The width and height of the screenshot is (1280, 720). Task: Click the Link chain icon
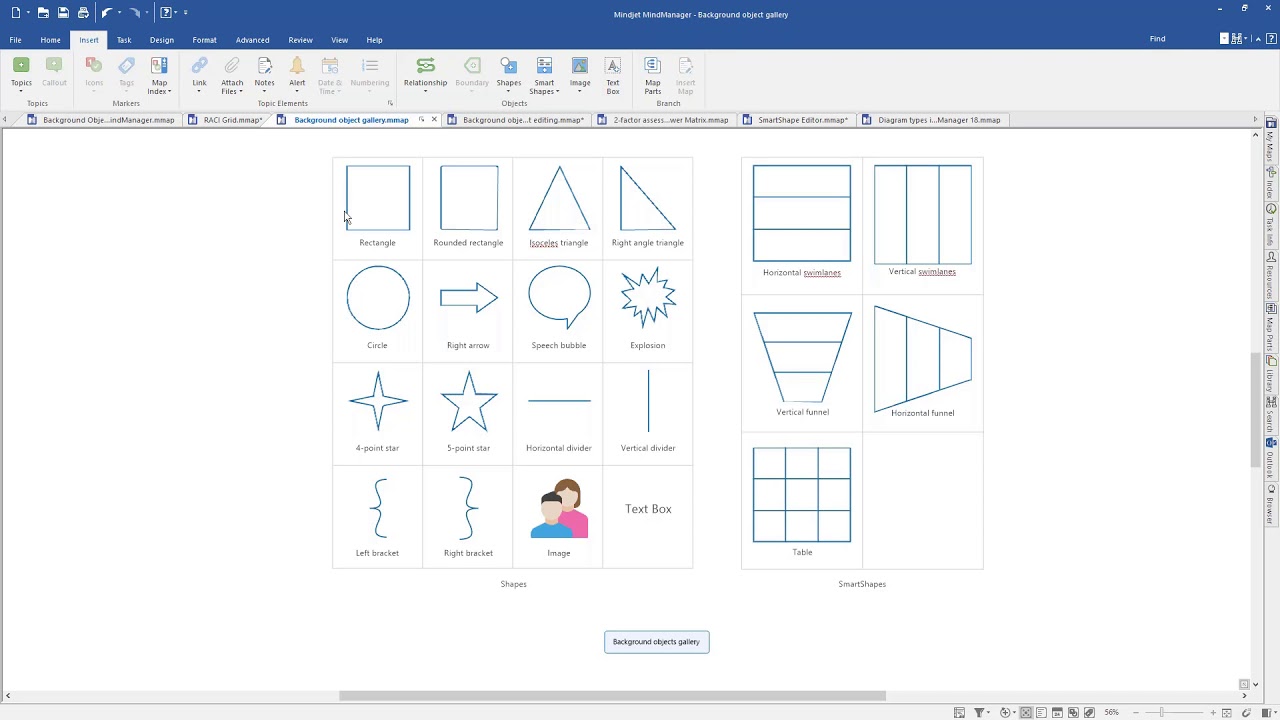[x=199, y=66]
